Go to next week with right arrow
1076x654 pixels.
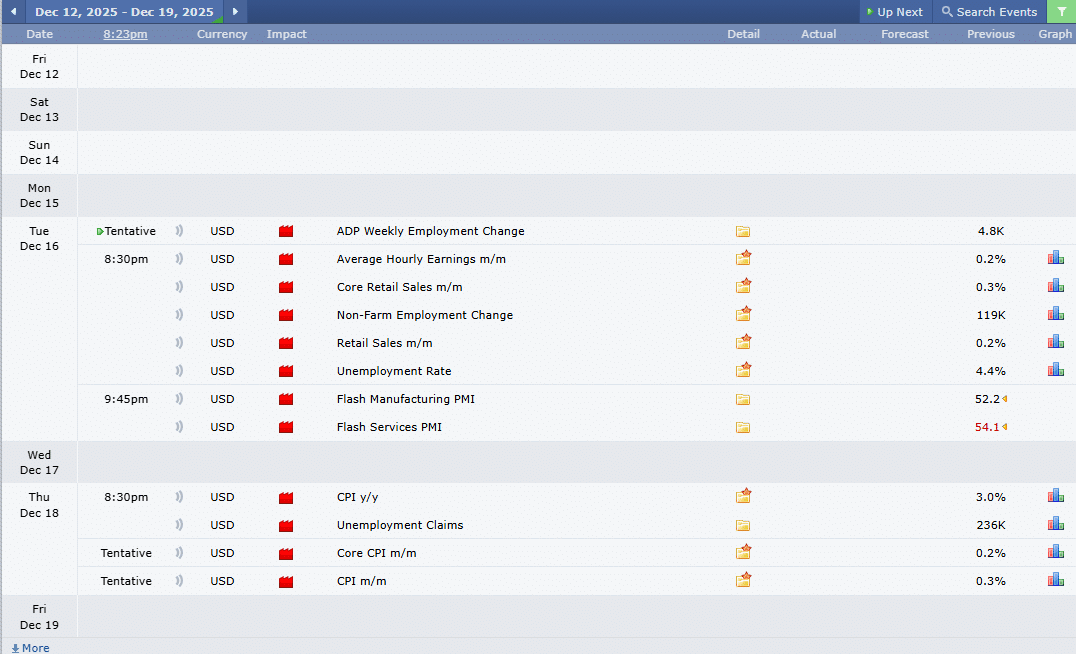[x=235, y=12]
